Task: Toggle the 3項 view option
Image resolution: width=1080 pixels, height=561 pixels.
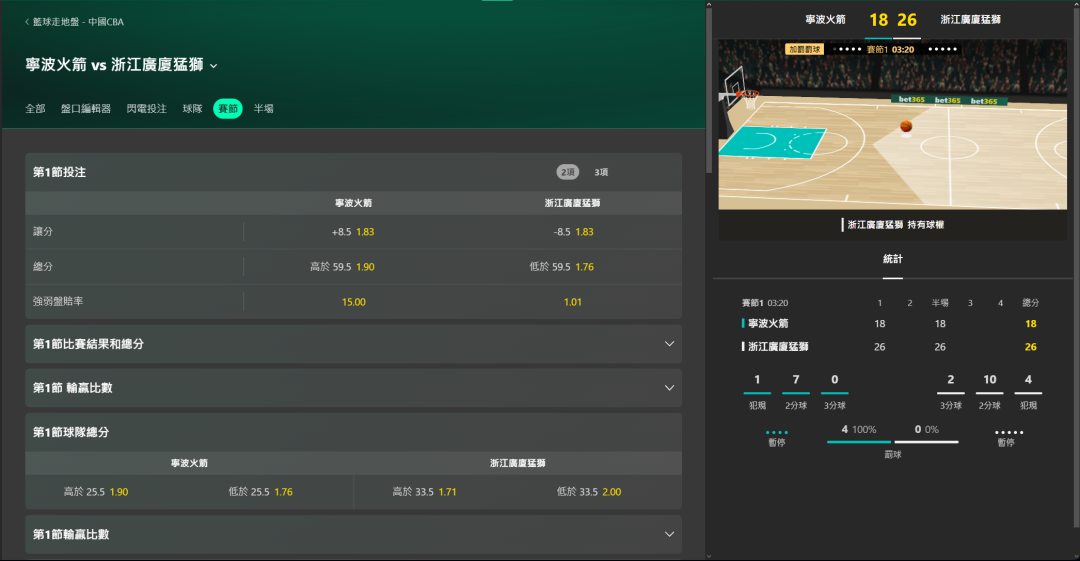Action: pyautogui.click(x=601, y=172)
